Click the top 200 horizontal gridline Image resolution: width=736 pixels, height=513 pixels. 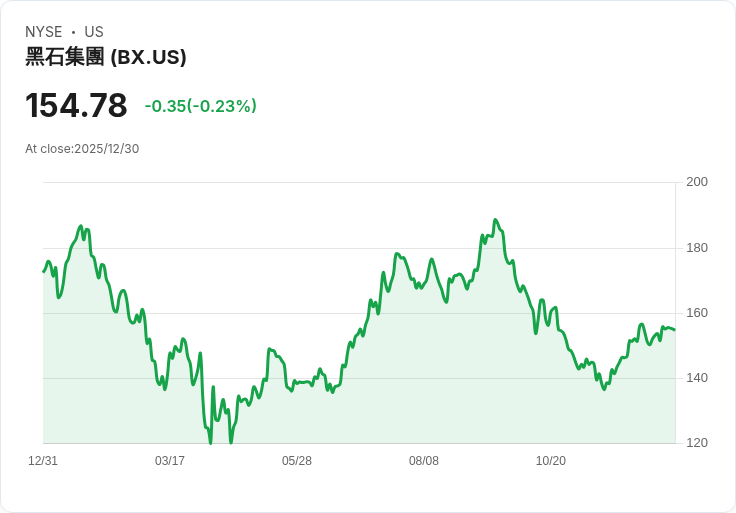[x=358, y=182]
